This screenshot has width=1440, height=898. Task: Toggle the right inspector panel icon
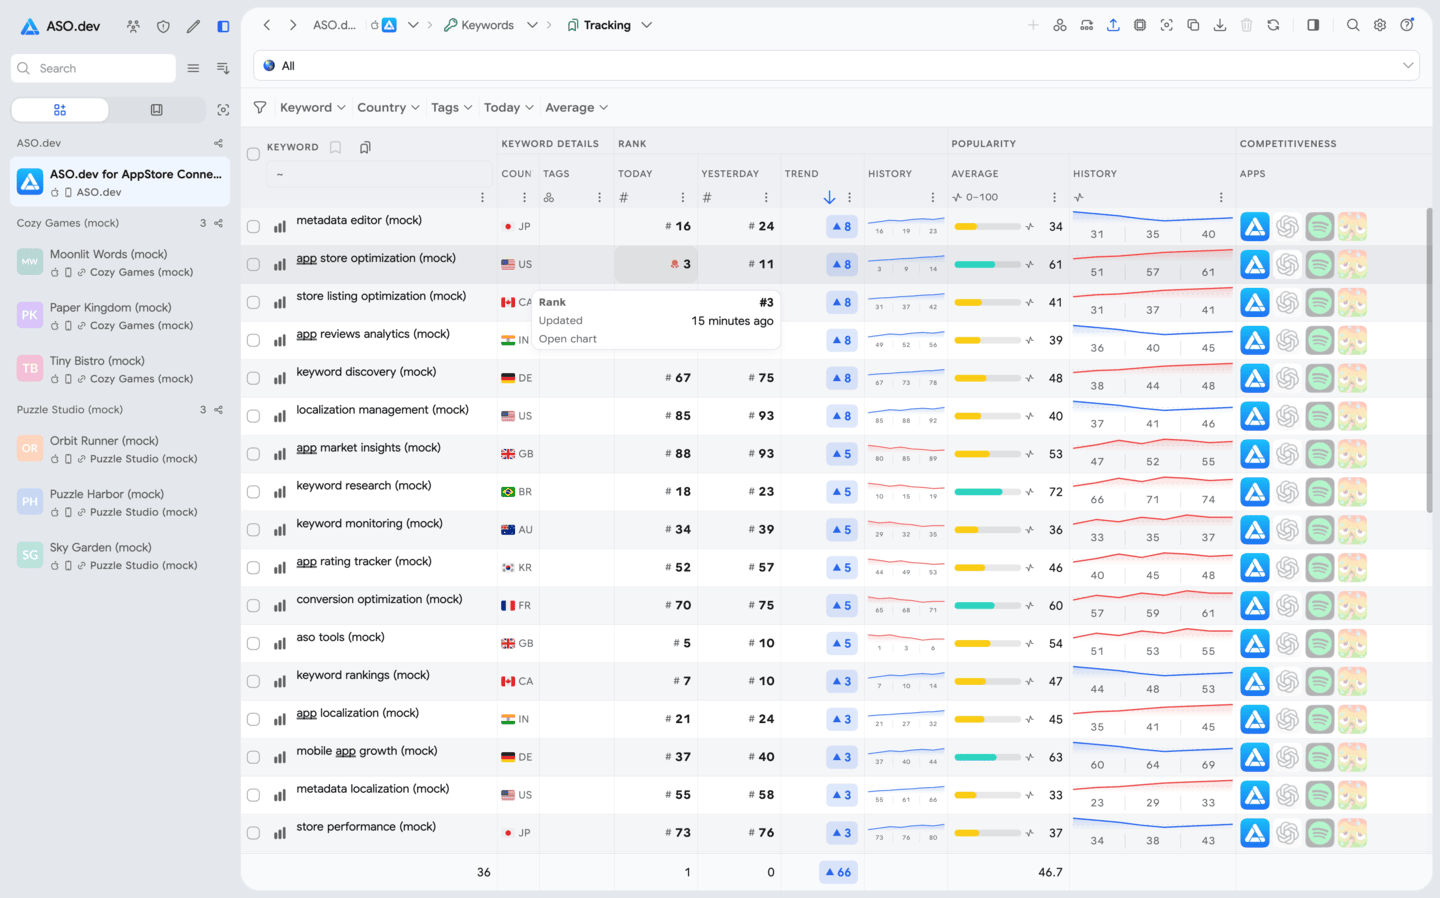click(x=1313, y=25)
